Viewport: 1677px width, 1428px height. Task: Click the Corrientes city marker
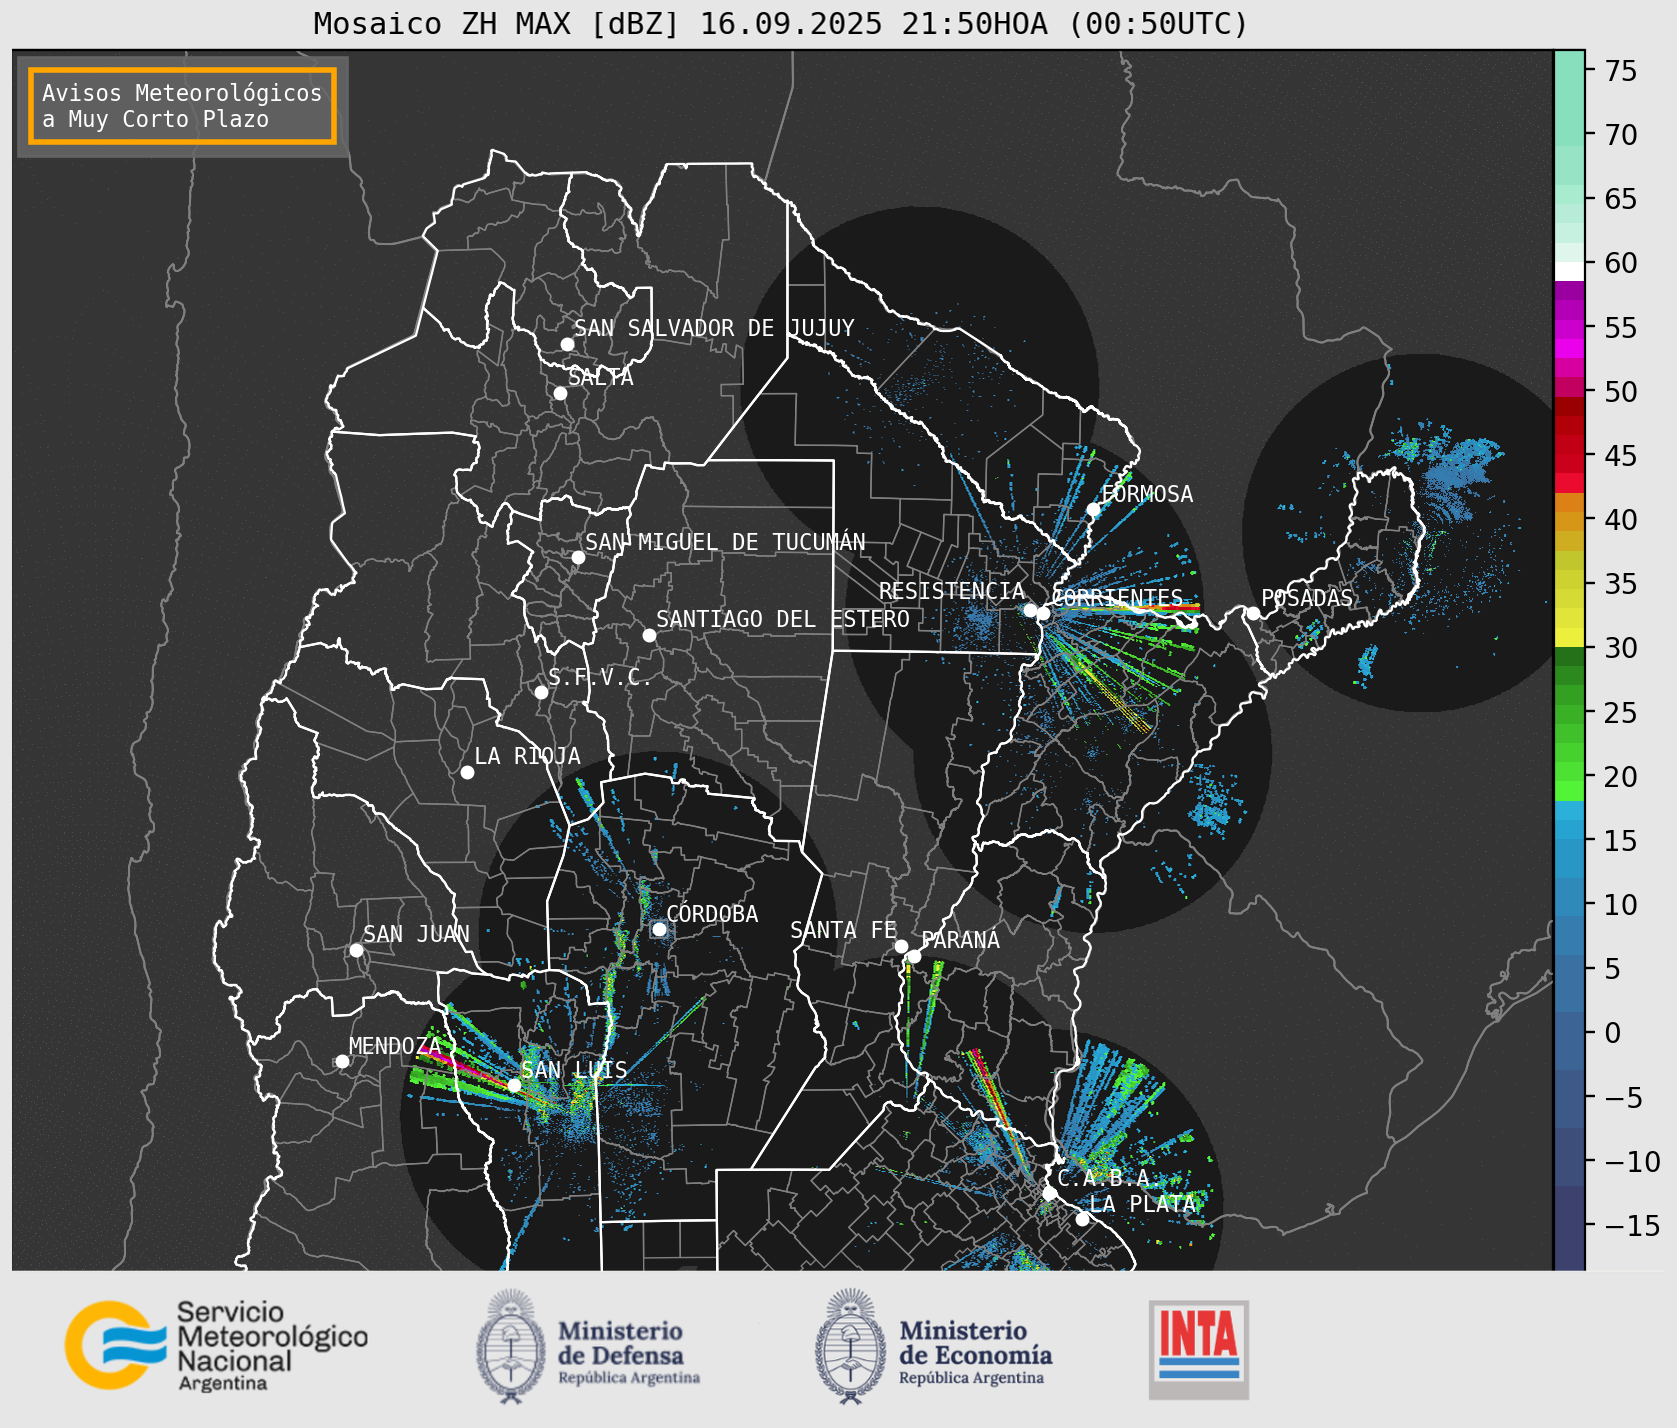tap(1043, 613)
